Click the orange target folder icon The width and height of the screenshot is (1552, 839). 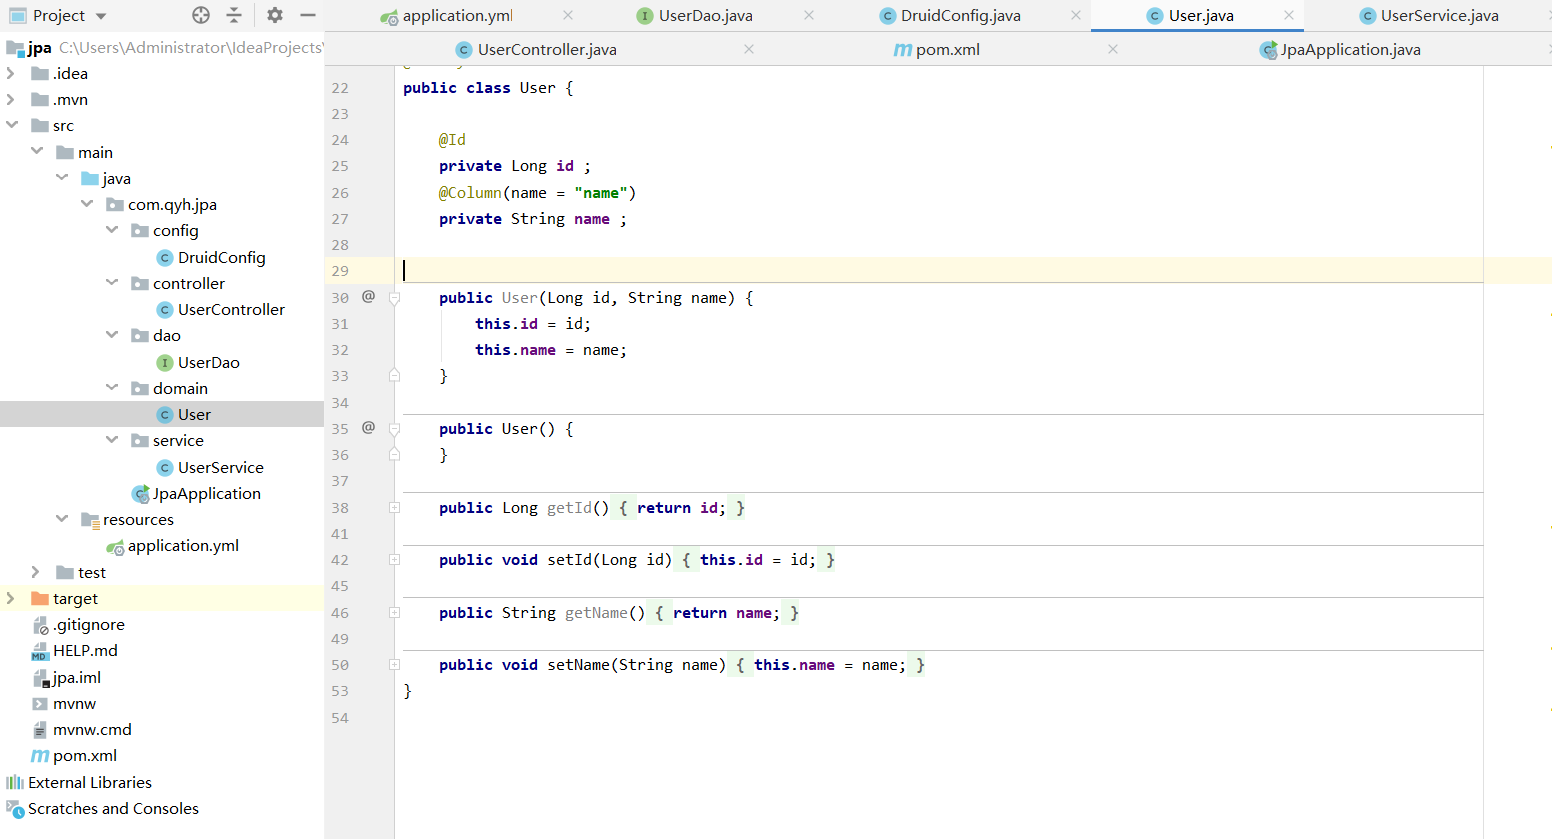coord(40,599)
